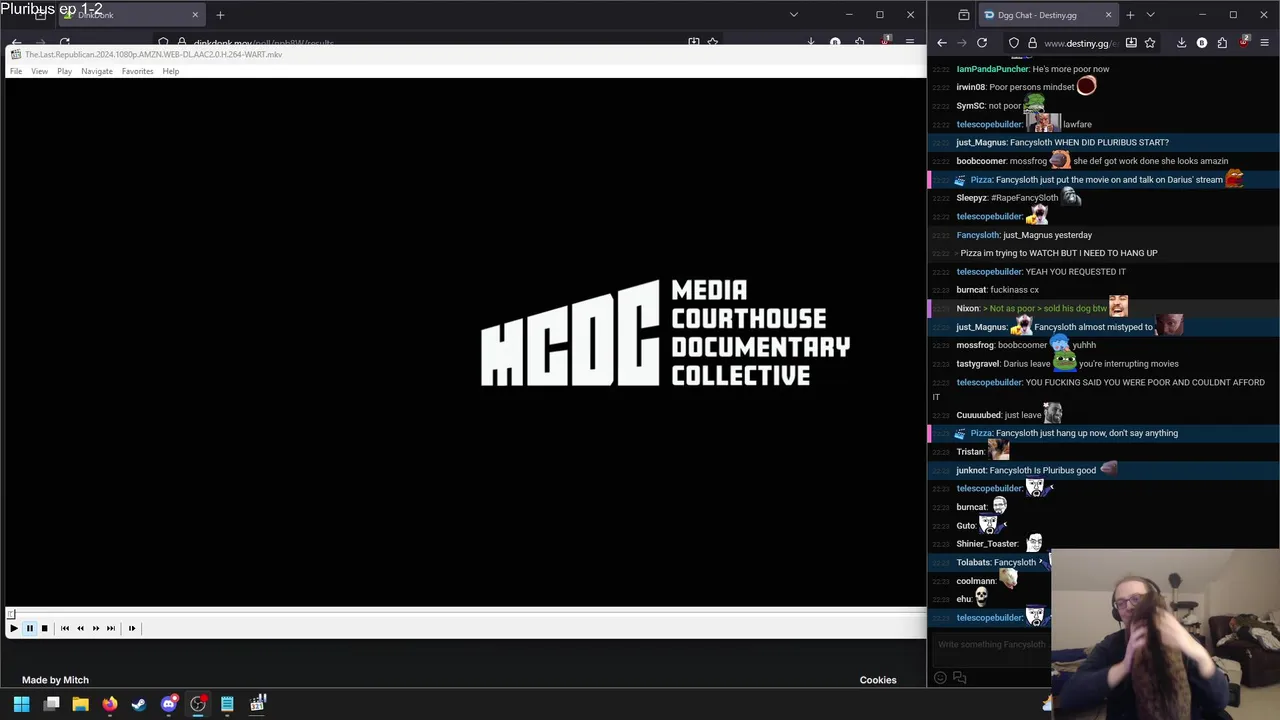Open the Help menu in media player
Image resolution: width=1280 pixels, height=720 pixels.
pyautogui.click(x=171, y=71)
